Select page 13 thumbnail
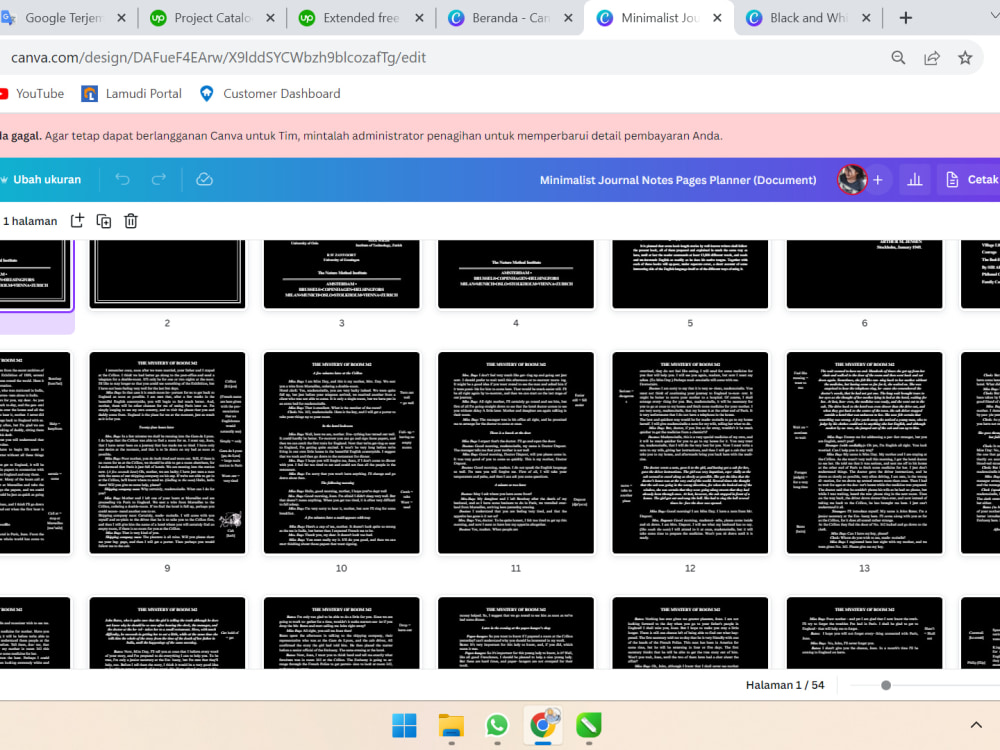Viewport: 1000px width, 750px height. (864, 453)
